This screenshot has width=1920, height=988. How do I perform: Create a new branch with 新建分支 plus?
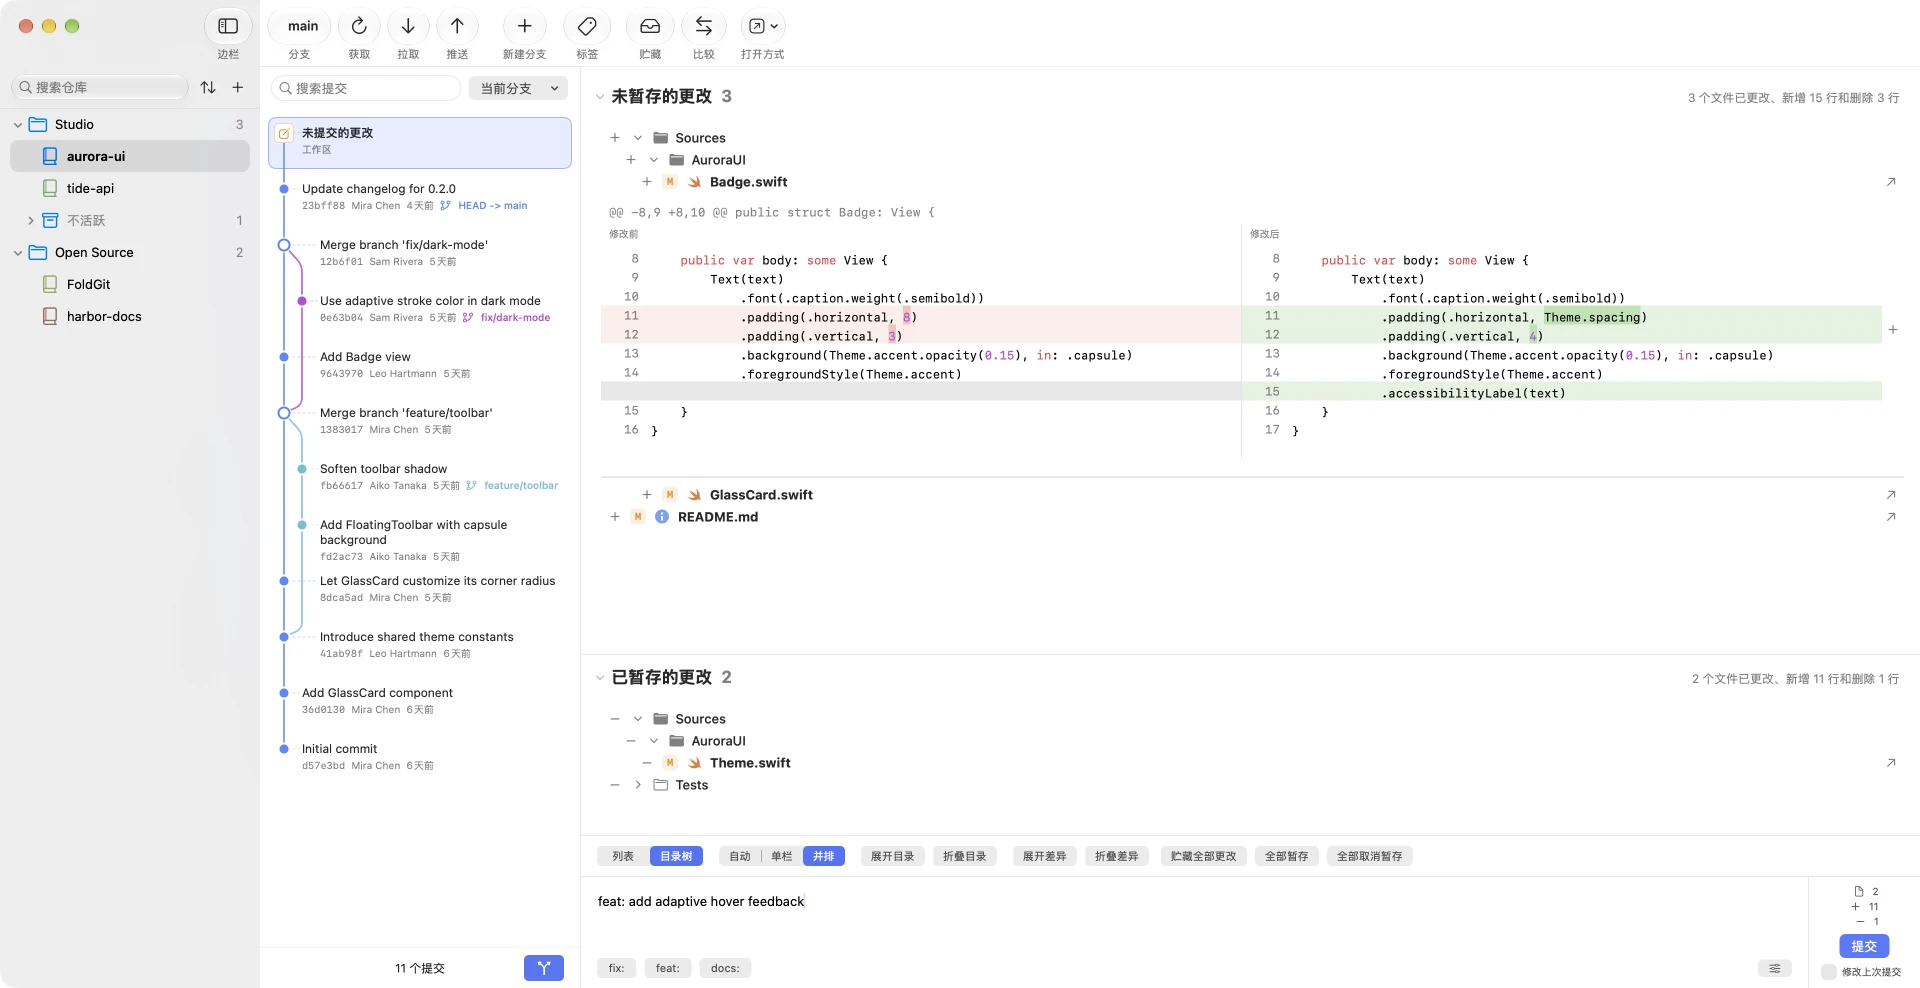[x=524, y=26]
